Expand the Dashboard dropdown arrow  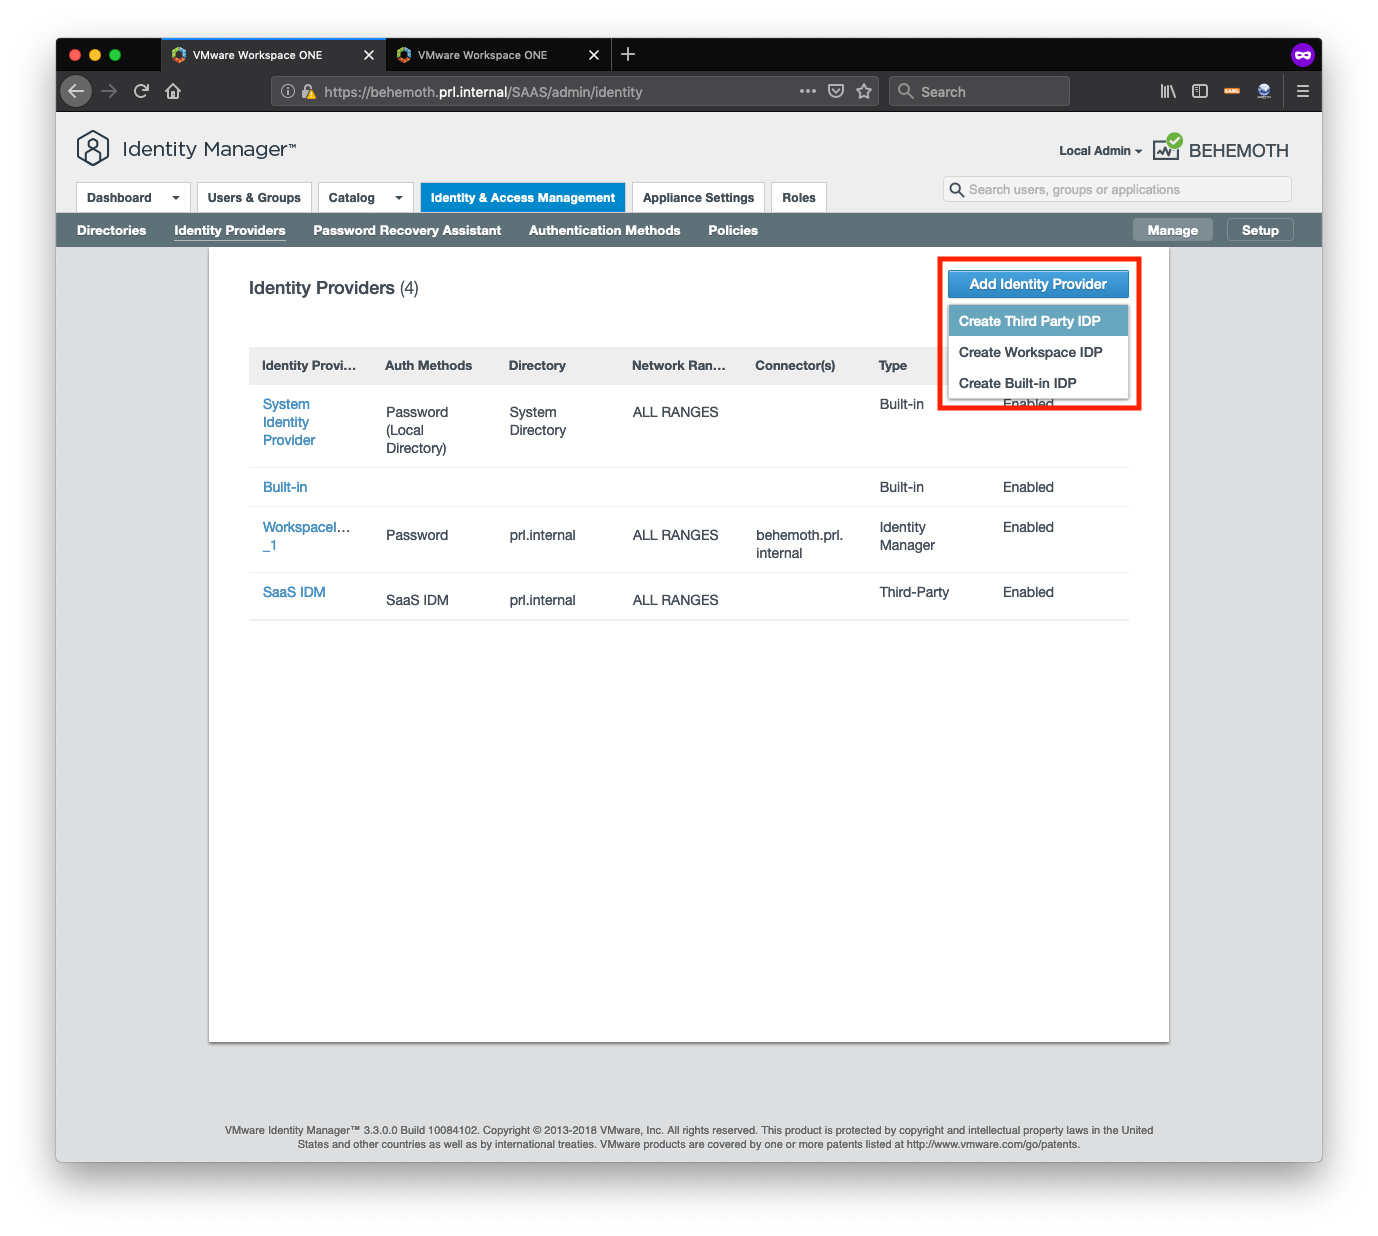click(176, 198)
